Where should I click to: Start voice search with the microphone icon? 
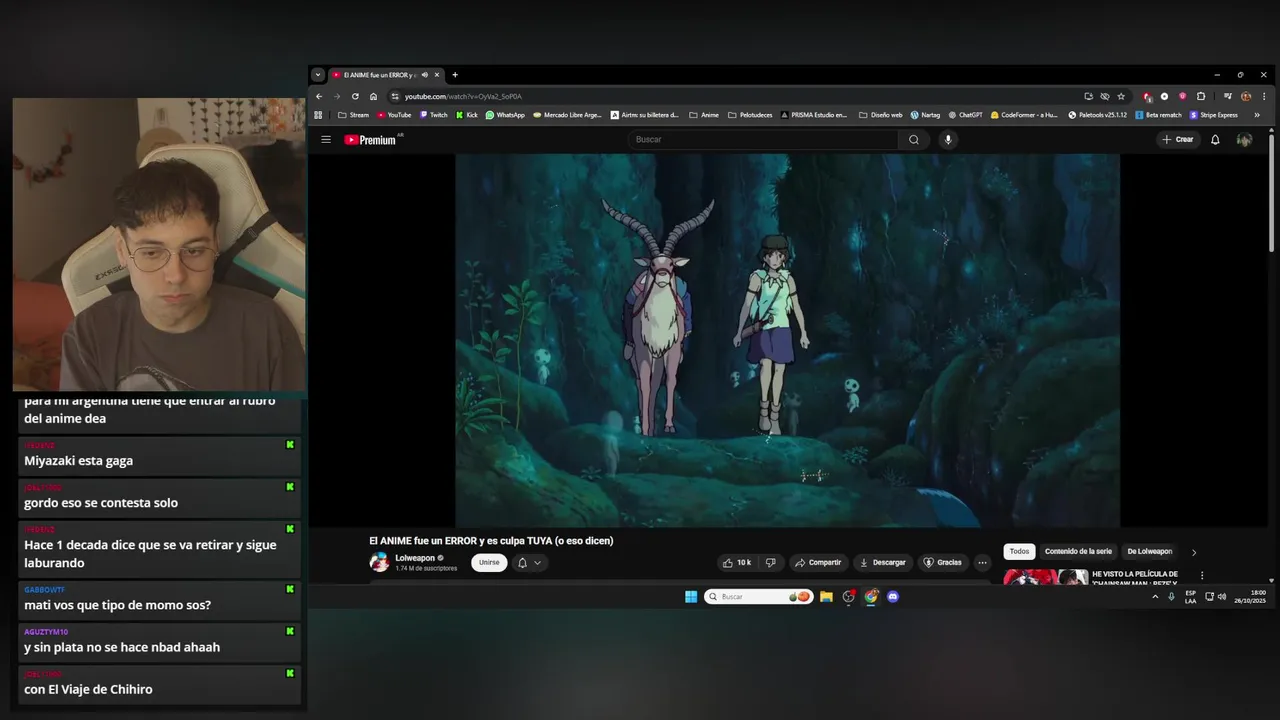point(948,140)
